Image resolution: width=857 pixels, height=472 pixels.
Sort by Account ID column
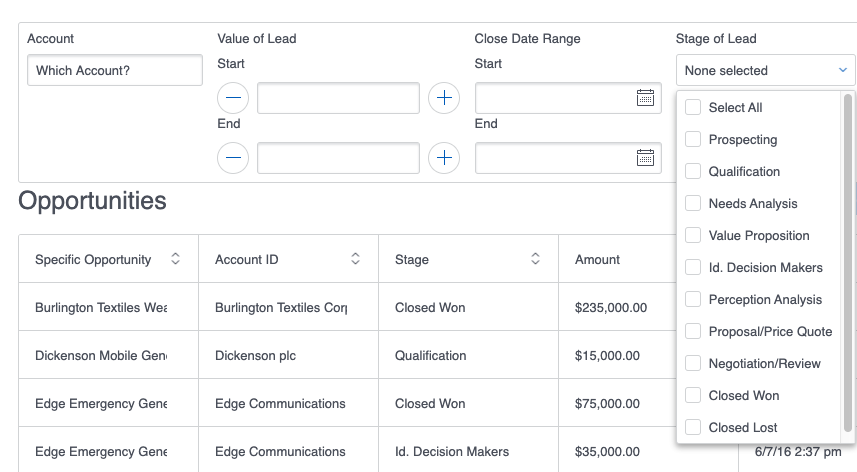(355, 259)
